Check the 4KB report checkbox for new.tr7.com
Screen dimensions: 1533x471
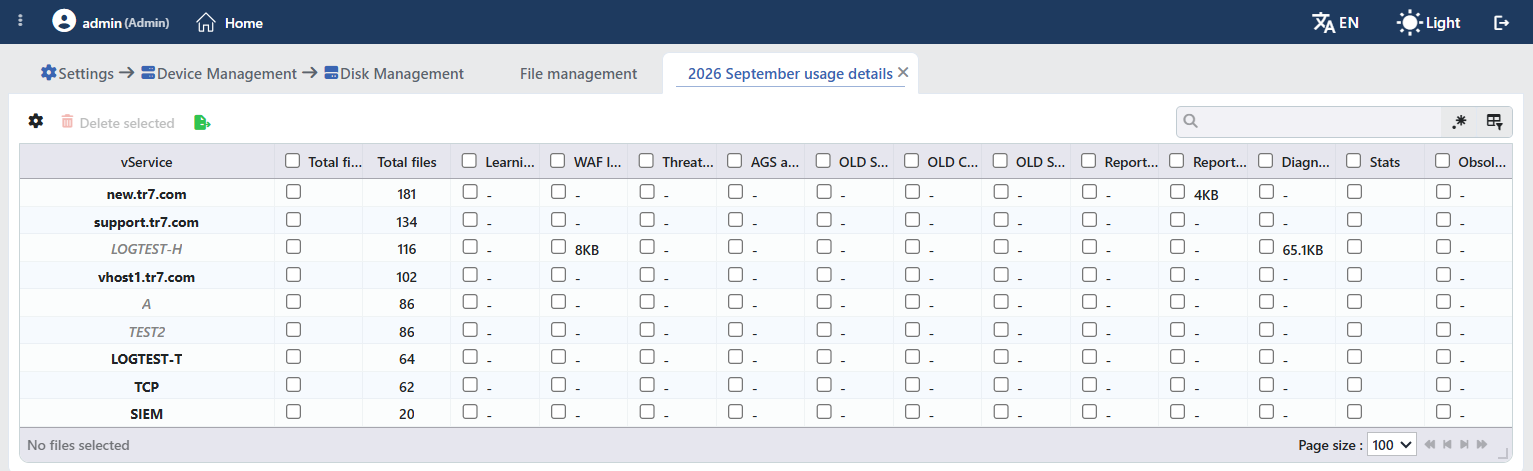1177,192
